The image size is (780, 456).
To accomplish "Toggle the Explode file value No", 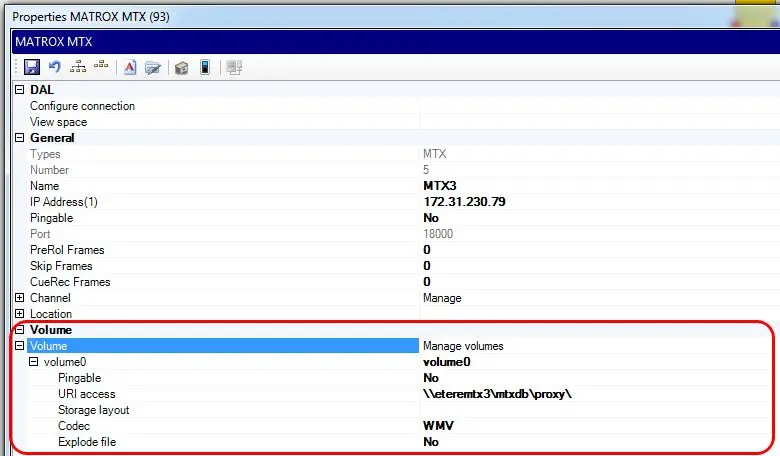I will [431, 442].
